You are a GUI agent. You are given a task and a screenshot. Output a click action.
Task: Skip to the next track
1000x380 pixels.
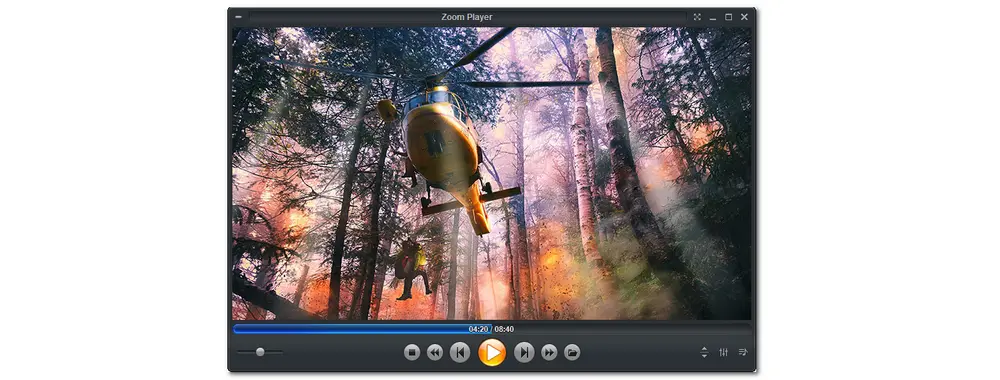click(x=524, y=352)
